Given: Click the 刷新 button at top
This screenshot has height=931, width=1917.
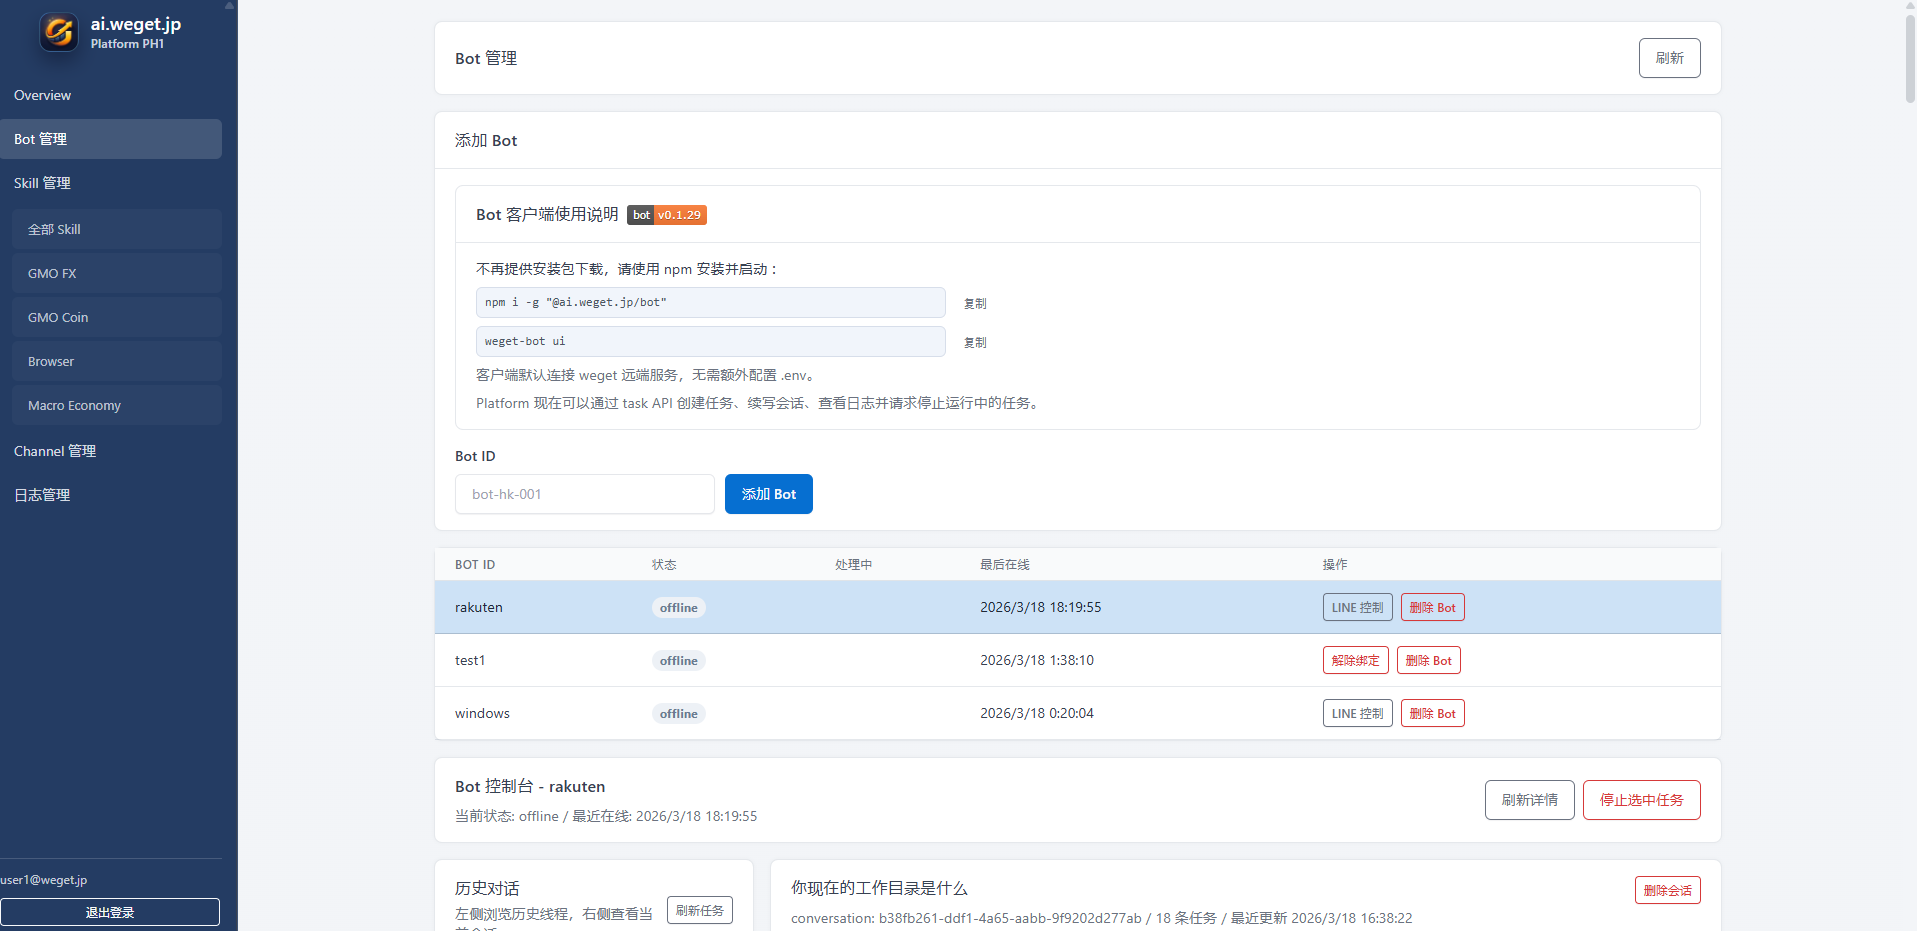Looking at the screenshot, I should (1669, 58).
